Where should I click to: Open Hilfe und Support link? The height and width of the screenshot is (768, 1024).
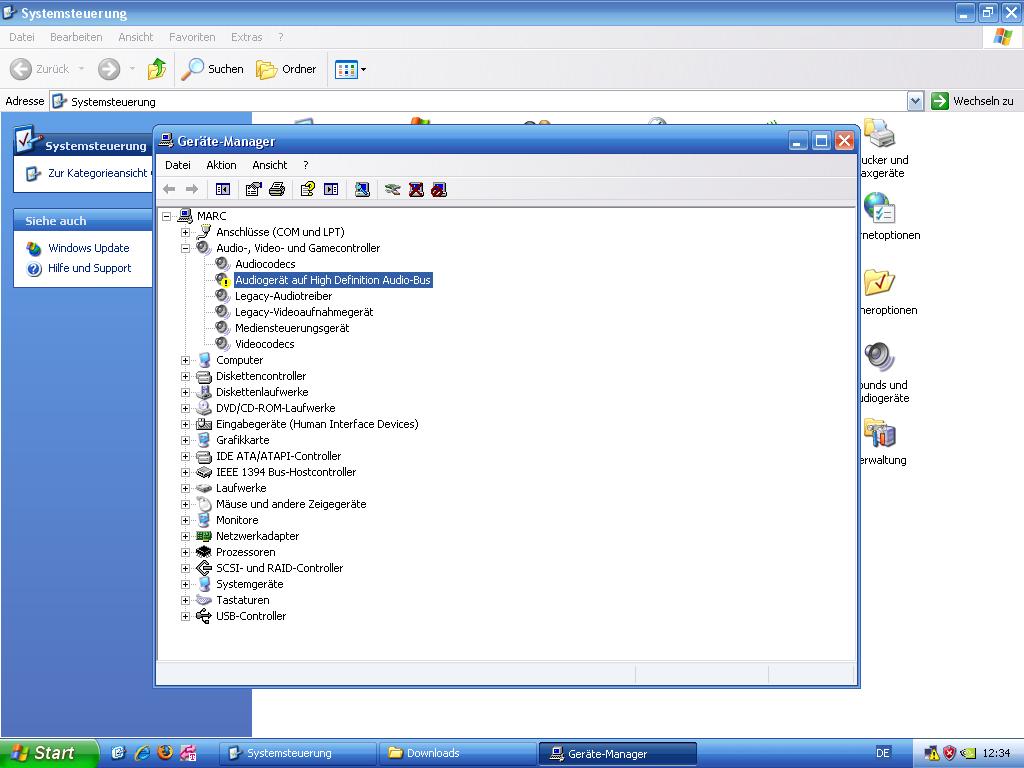[89, 268]
